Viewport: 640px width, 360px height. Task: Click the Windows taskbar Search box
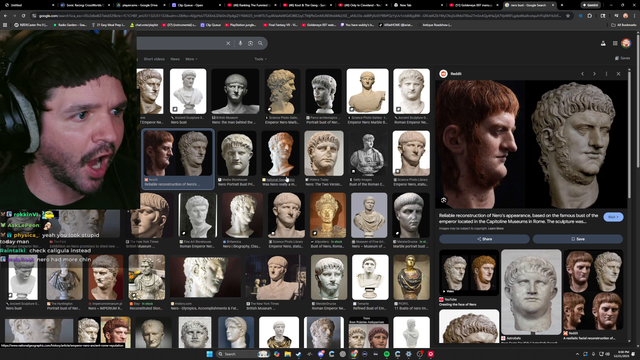click(243, 354)
